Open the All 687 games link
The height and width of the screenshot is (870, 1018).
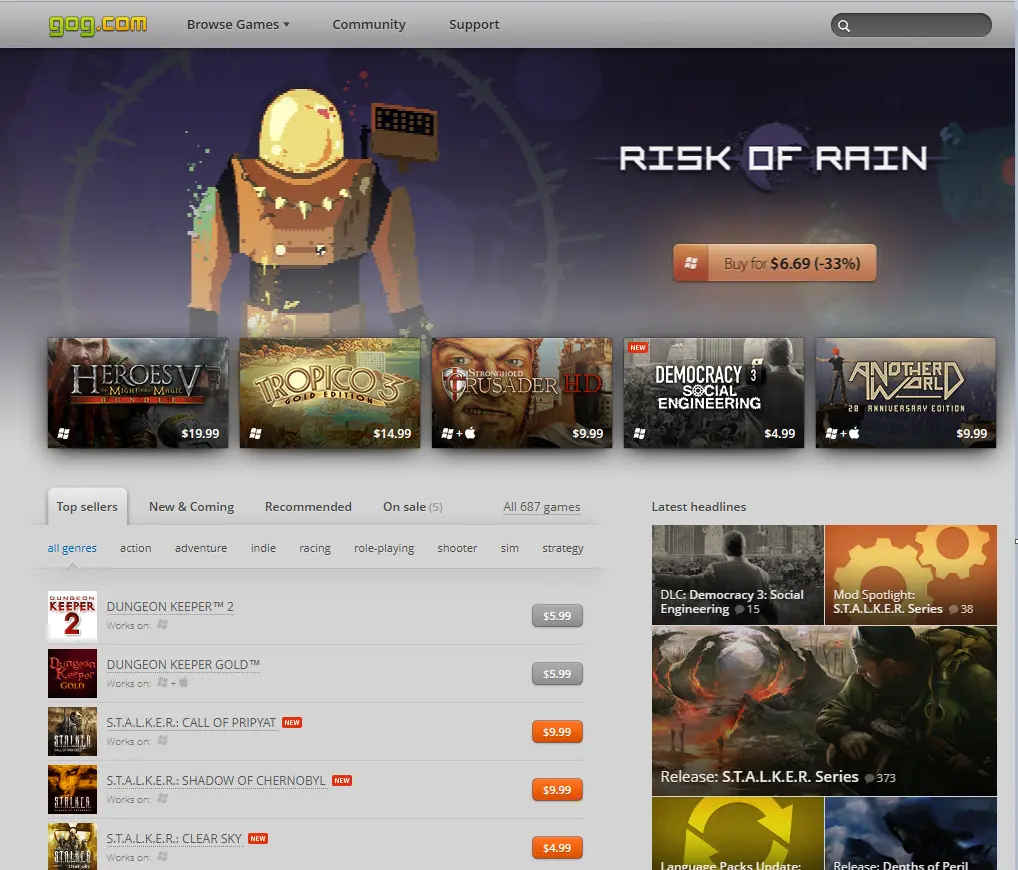[x=541, y=507]
